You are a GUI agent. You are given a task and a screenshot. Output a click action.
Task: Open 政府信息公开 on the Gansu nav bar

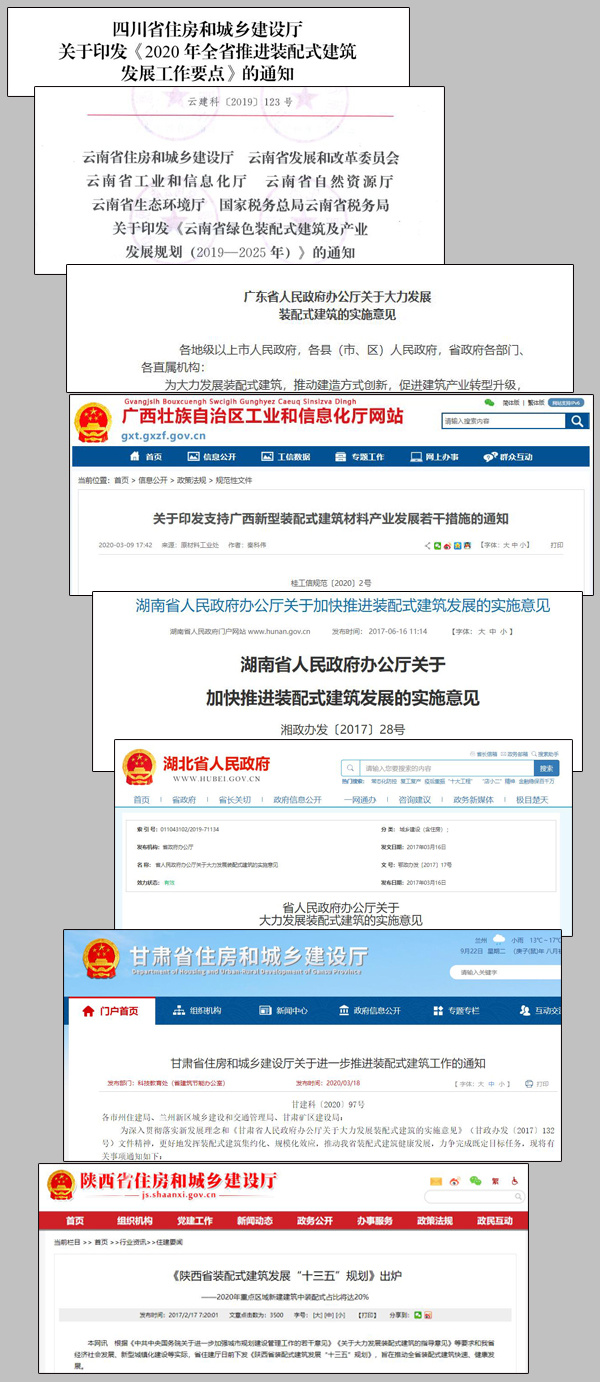[377, 1011]
